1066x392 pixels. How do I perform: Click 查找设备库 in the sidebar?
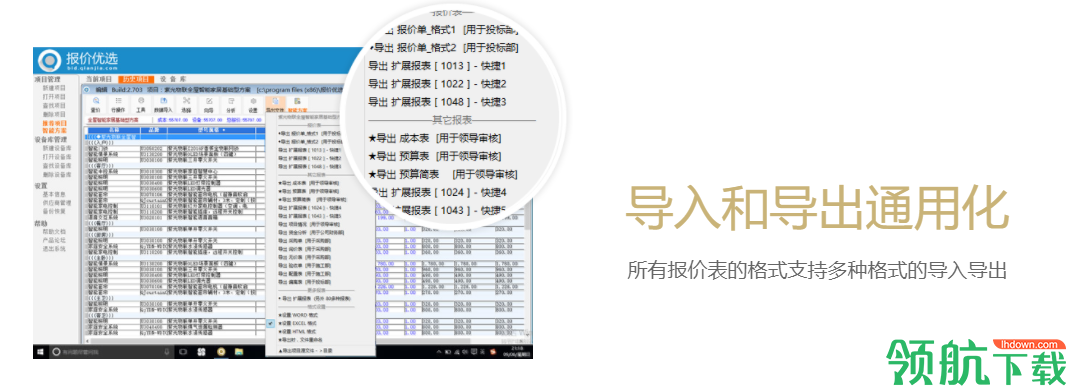56,166
